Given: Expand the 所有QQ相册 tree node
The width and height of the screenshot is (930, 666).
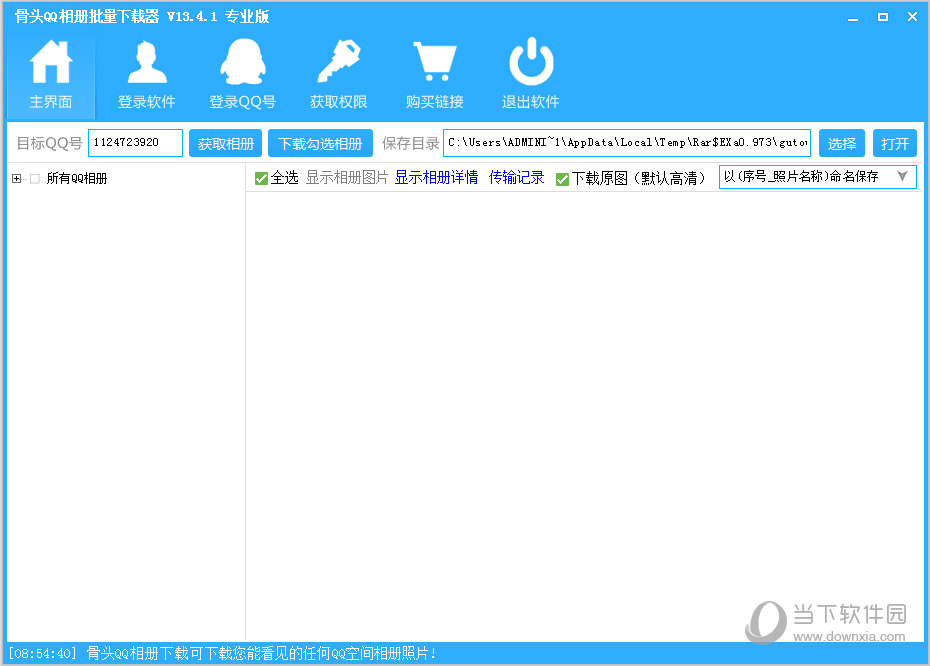Looking at the screenshot, I should [17, 179].
